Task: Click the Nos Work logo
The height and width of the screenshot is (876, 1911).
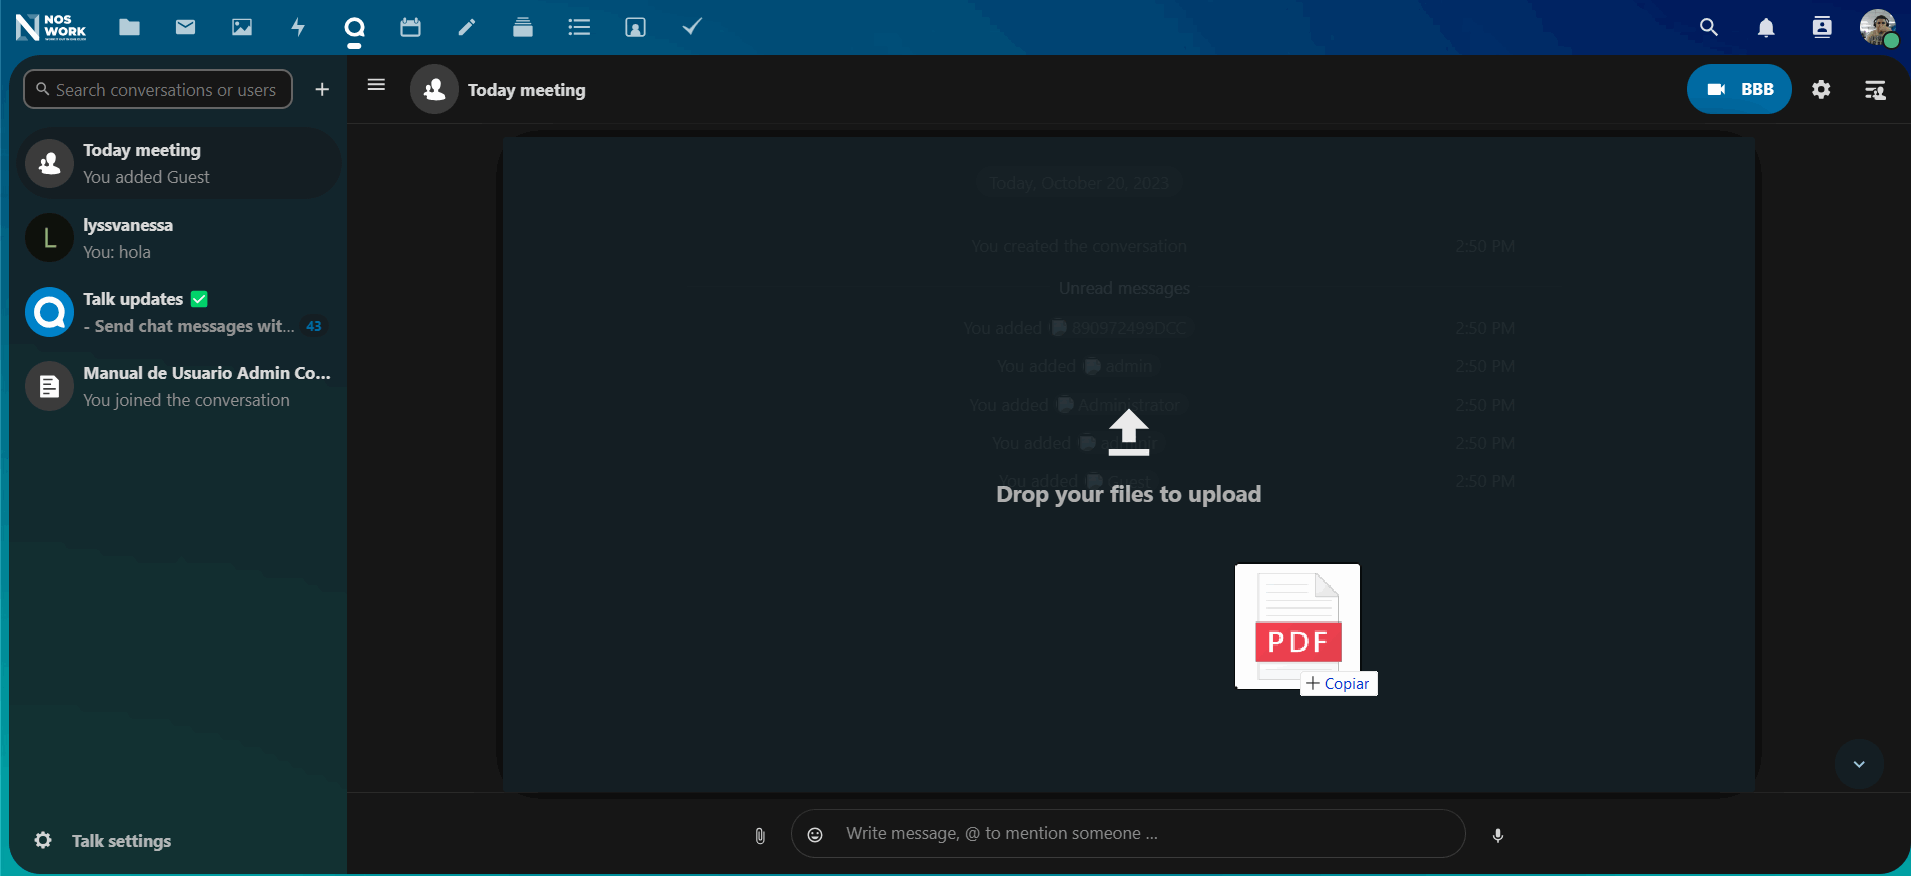Action: tap(51, 27)
